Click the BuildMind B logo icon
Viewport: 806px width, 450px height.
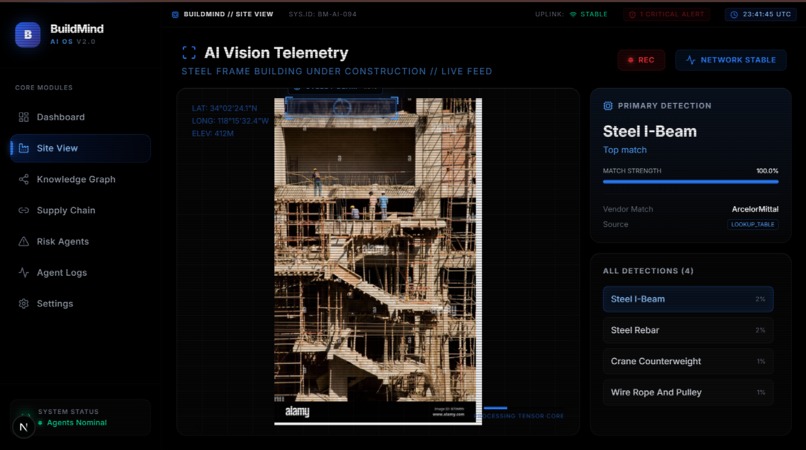[28, 35]
